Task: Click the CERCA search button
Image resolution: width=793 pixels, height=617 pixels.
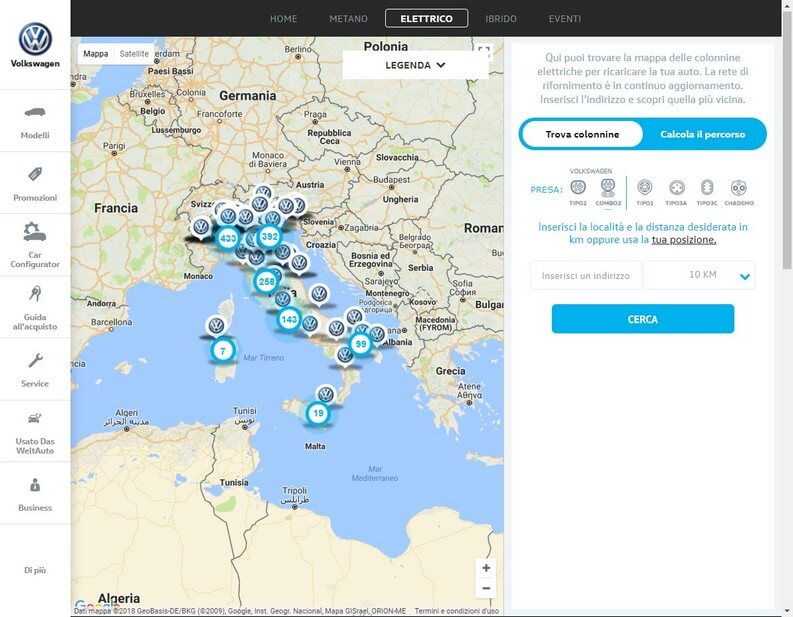Action: coord(643,319)
